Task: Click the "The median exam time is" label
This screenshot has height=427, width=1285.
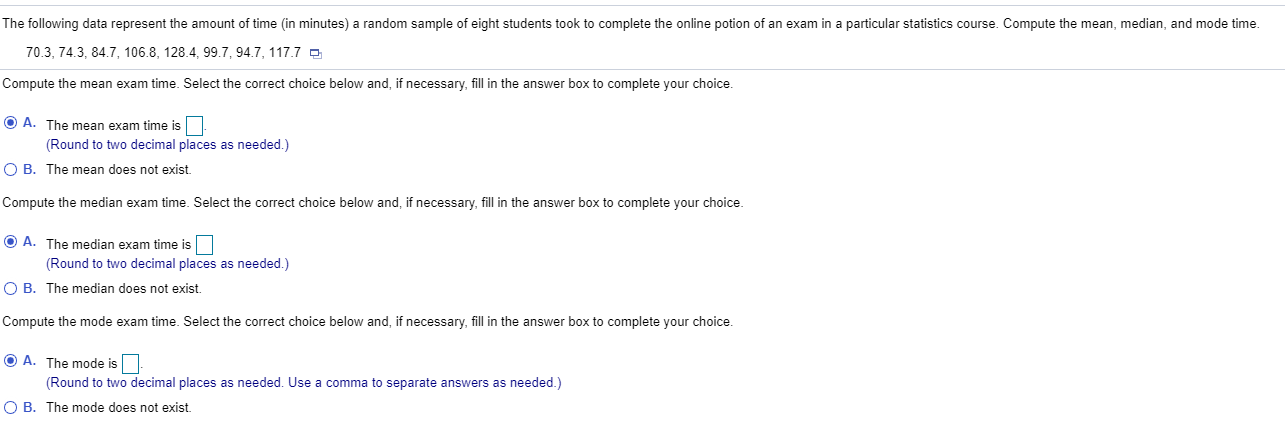Action: [118, 244]
